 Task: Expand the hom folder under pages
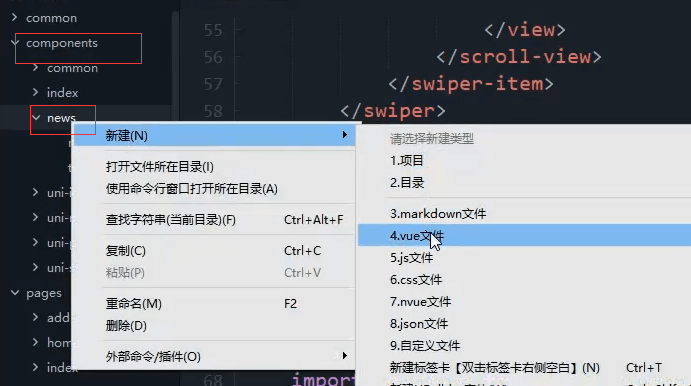point(35,342)
